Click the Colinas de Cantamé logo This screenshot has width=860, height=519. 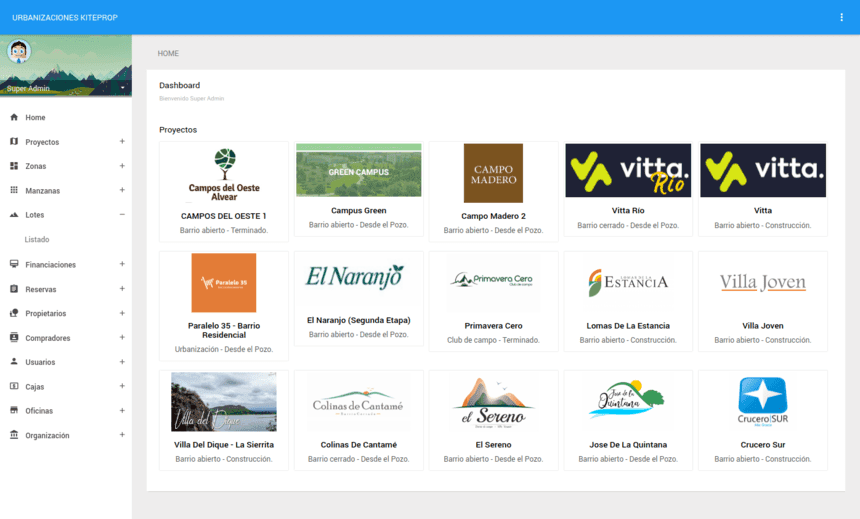tap(359, 404)
